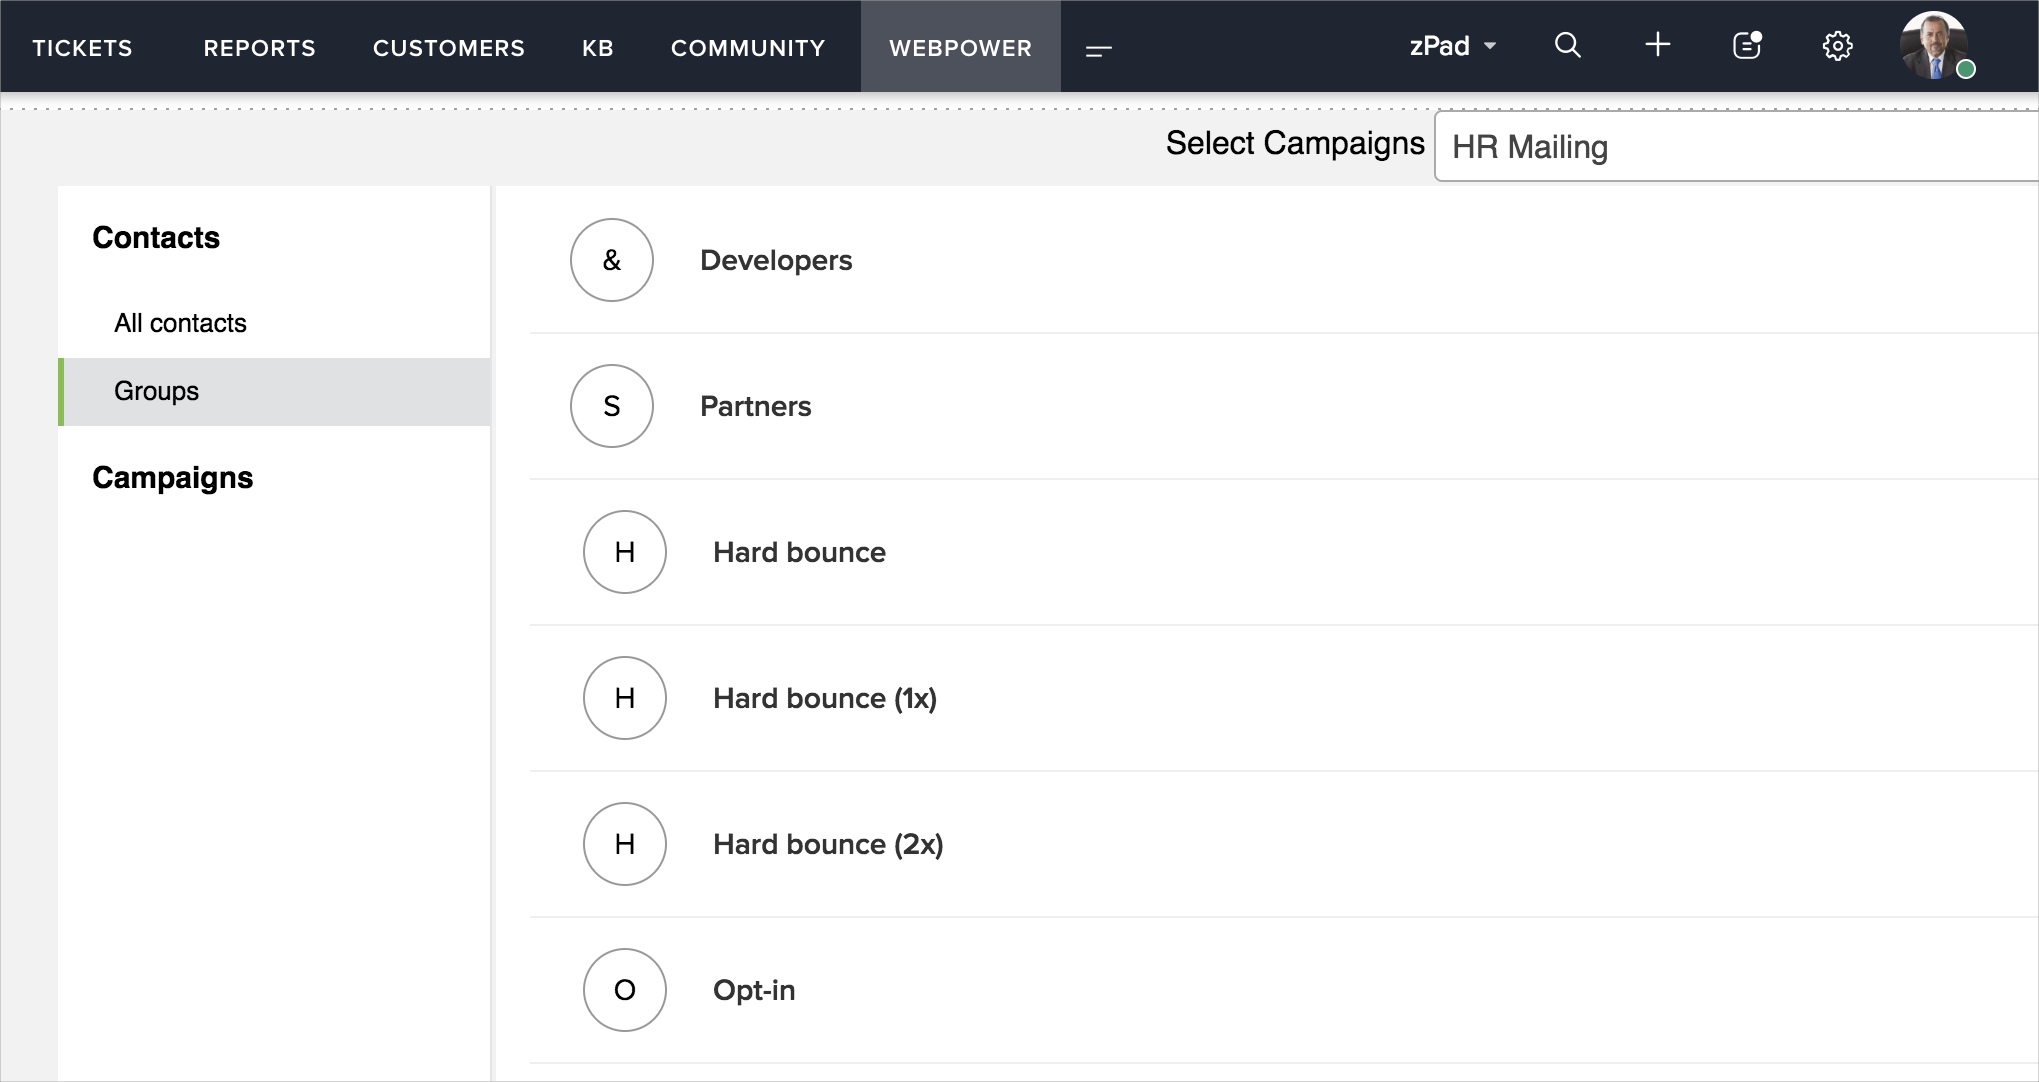Switch to the Tickets tab
This screenshot has width=2039, height=1082.
(82, 48)
